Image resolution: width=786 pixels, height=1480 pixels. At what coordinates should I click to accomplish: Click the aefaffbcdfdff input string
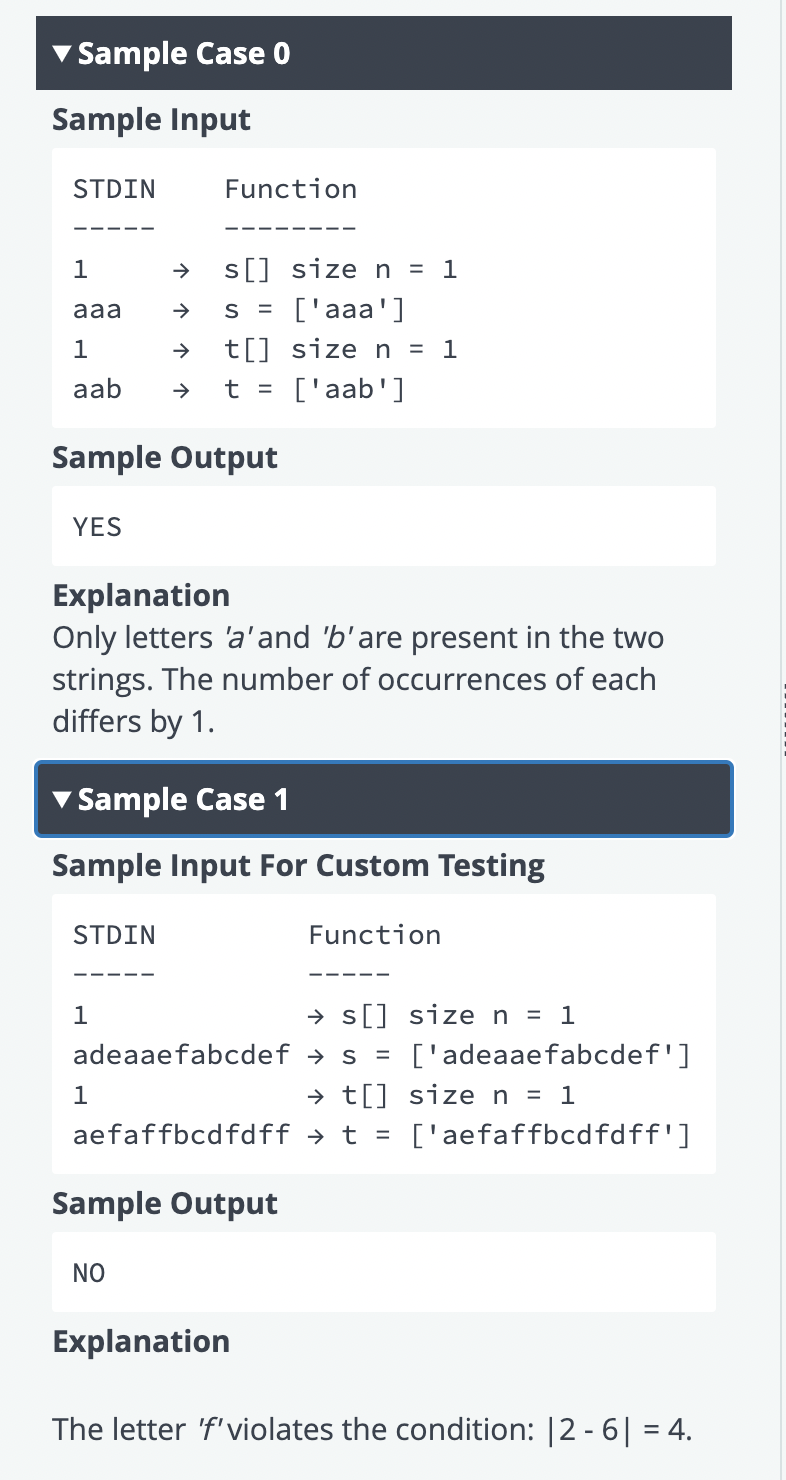click(x=182, y=1135)
